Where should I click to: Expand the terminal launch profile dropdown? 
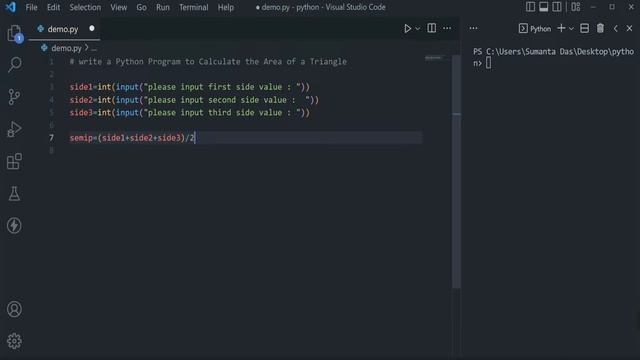(x=571, y=29)
